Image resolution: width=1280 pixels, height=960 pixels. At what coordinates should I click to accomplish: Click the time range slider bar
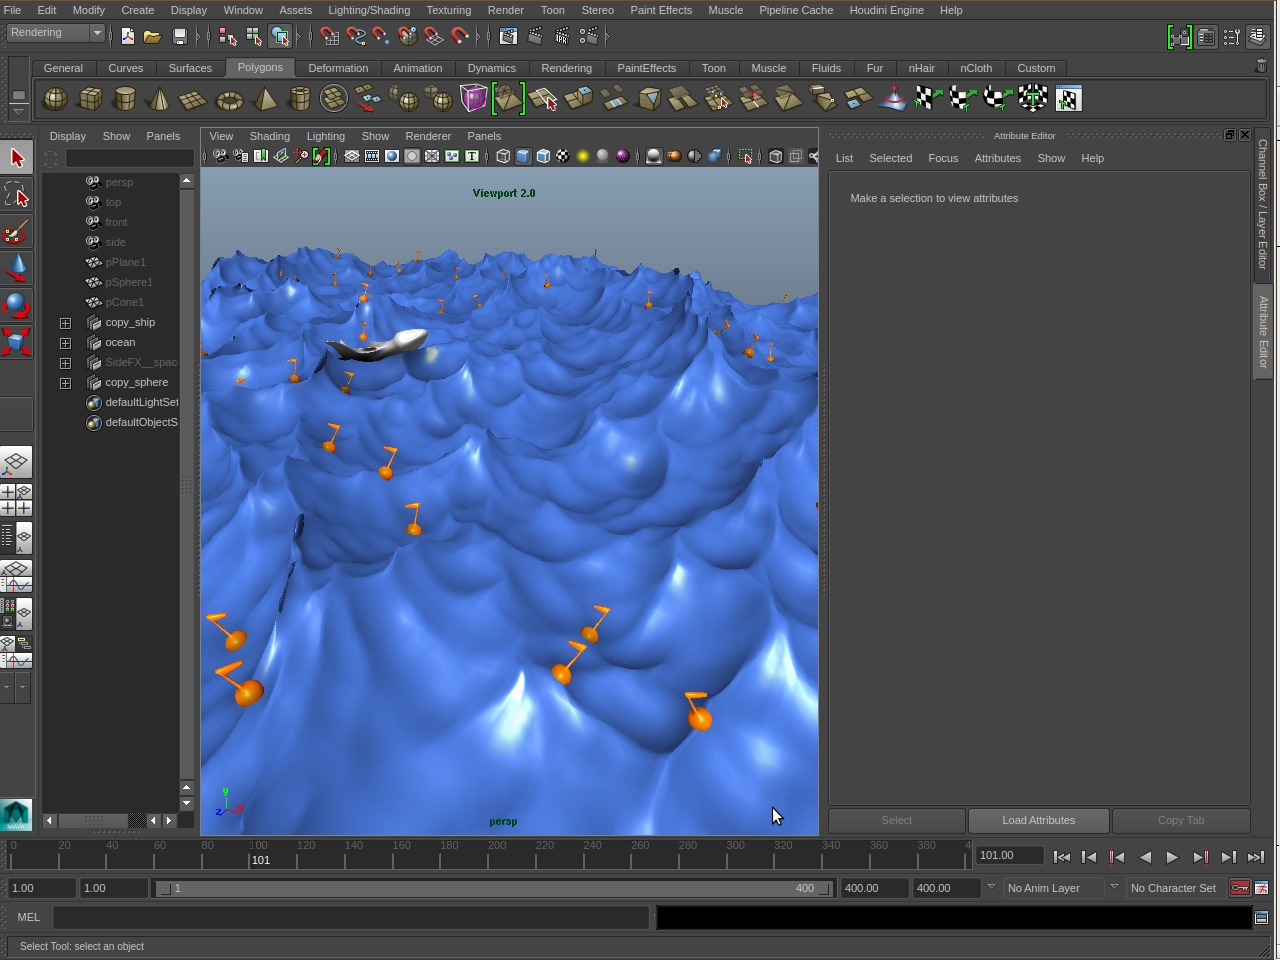(490, 888)
